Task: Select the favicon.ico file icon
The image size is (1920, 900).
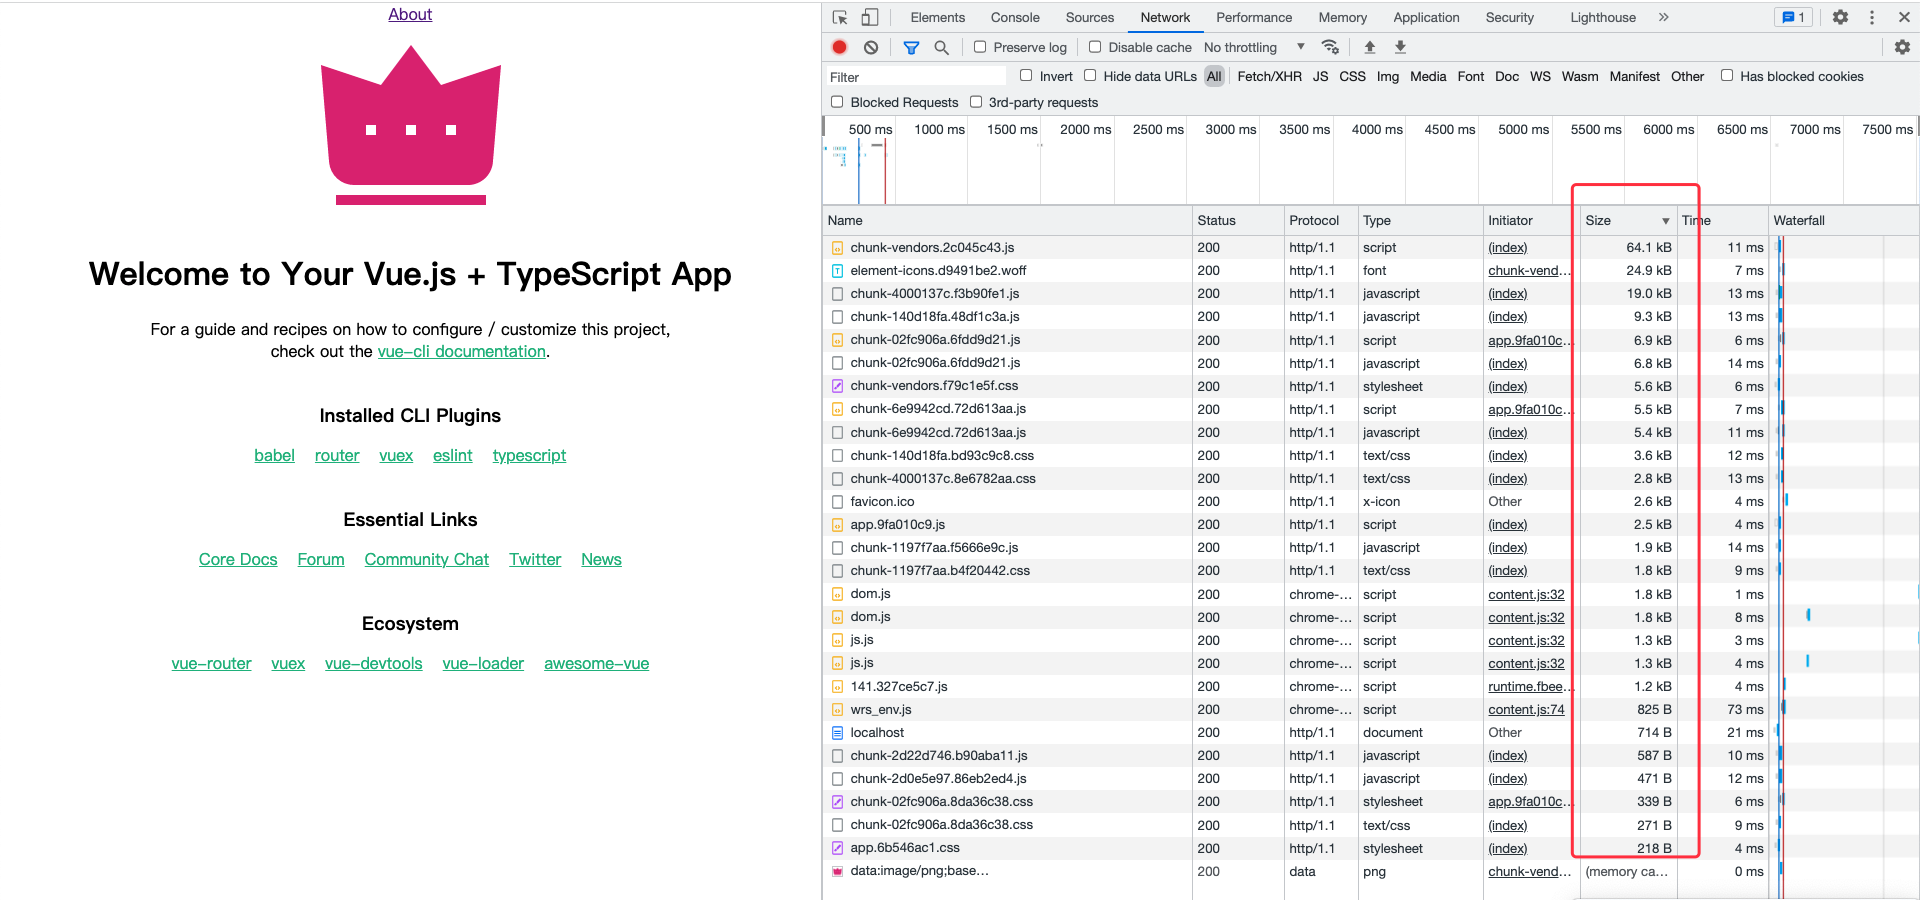Action: [838, 502]
